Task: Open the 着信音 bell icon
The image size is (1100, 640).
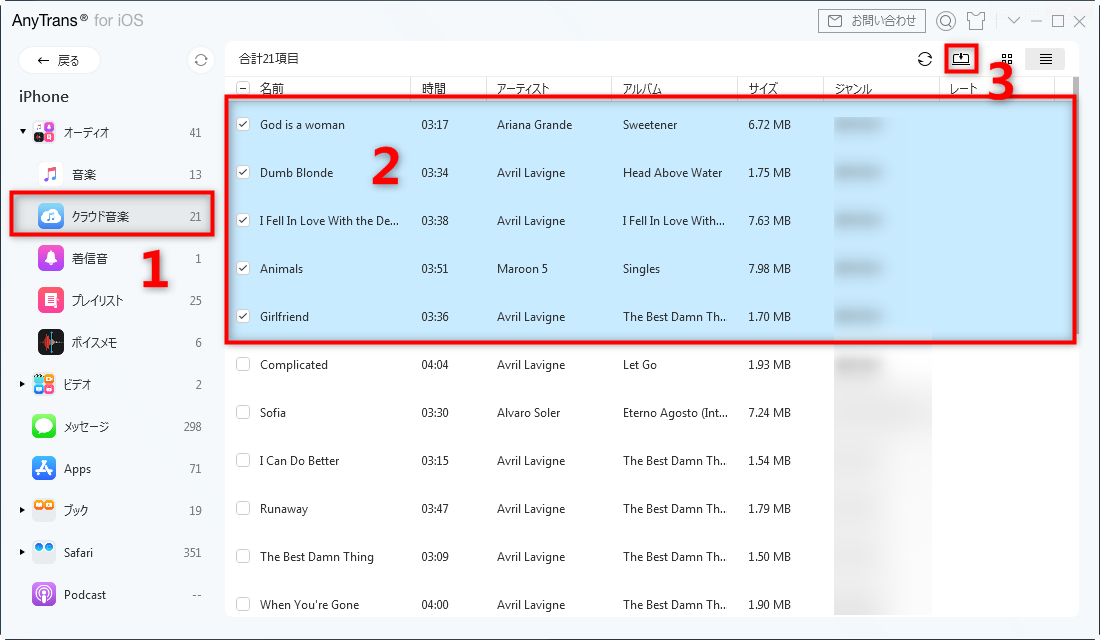Action: tap(51, 258)
